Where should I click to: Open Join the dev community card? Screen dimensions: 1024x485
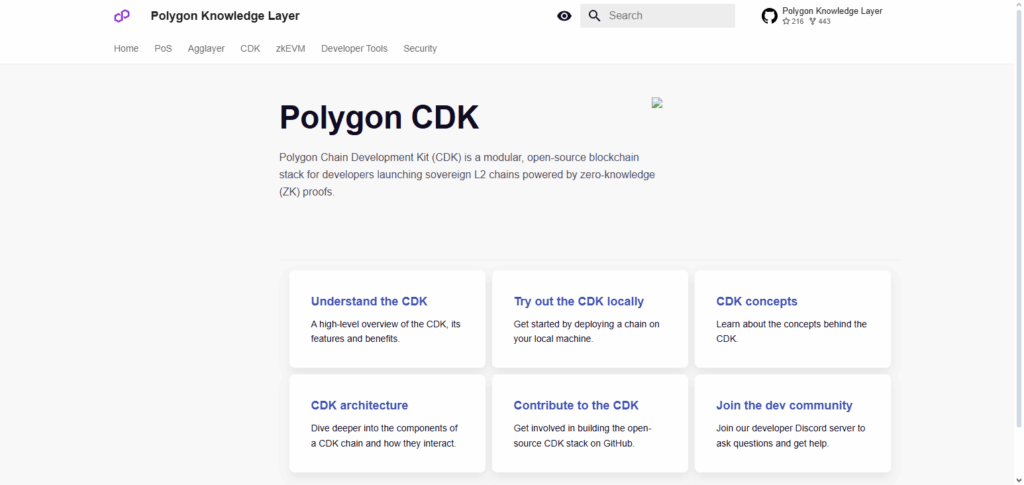point(793,423)
